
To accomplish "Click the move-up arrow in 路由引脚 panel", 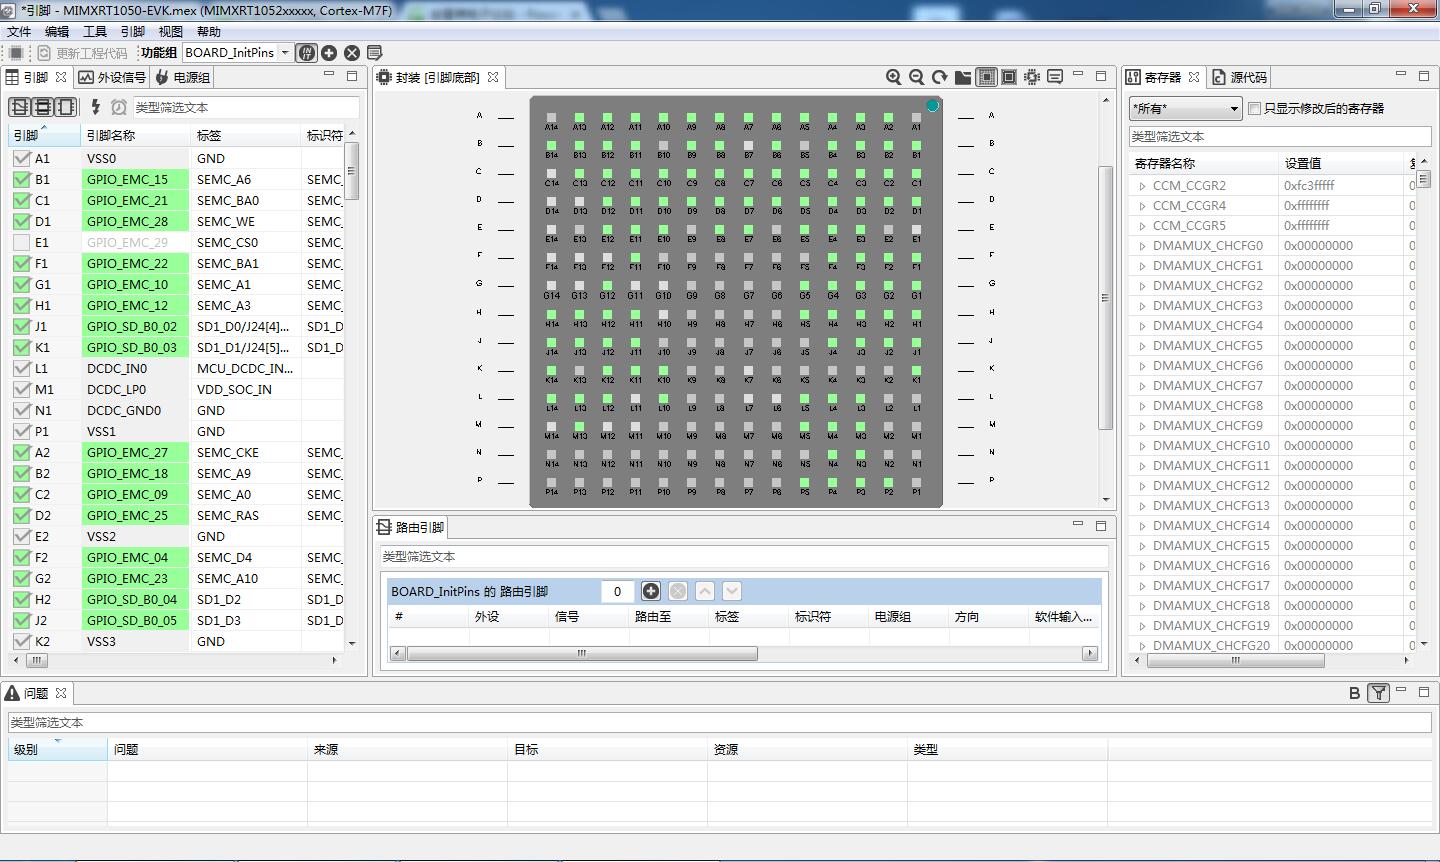I will coord(705,591).
